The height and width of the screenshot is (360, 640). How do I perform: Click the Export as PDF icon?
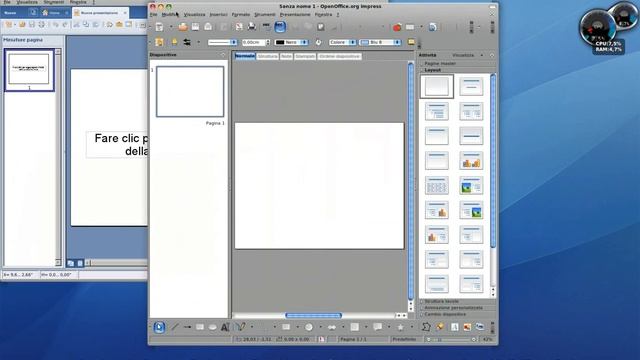click(x=239, y=27)
